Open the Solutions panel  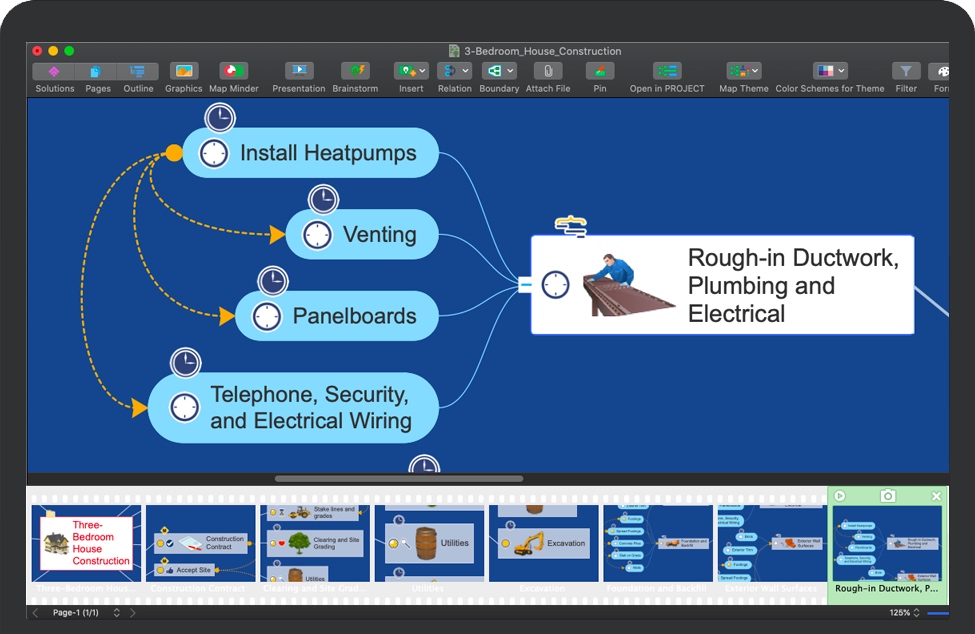(54, 72)
